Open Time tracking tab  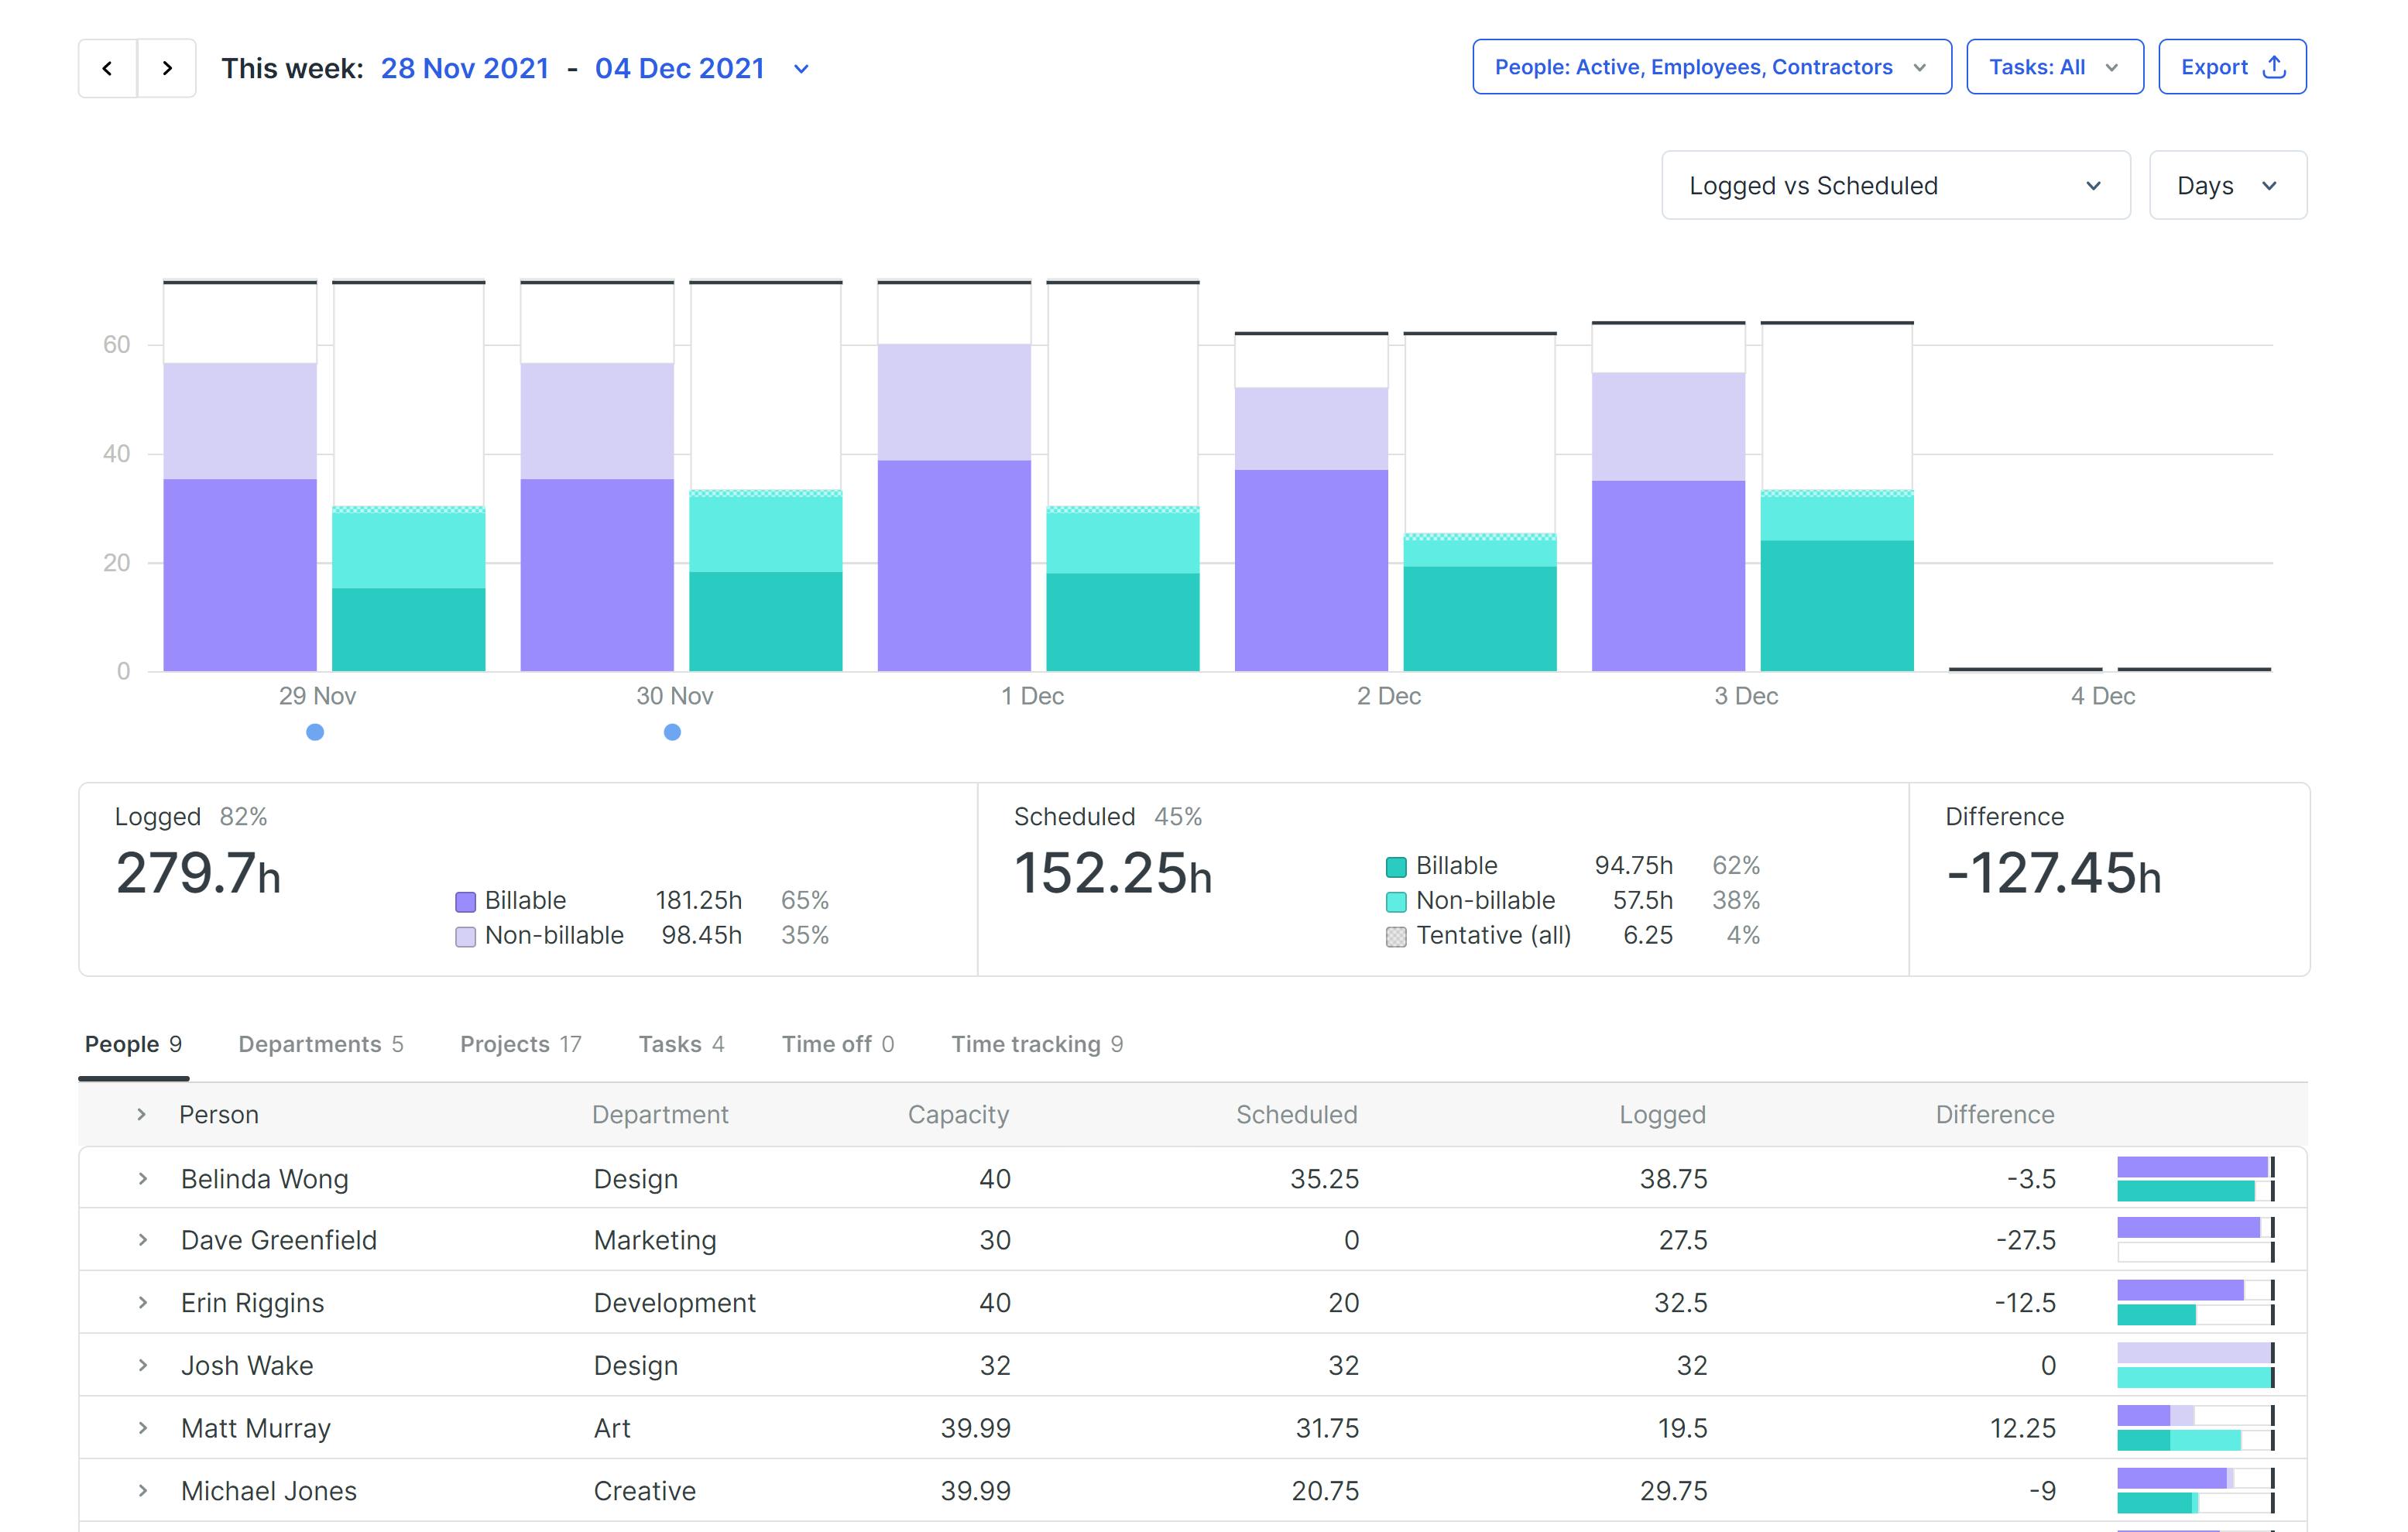[1036, 1044]
